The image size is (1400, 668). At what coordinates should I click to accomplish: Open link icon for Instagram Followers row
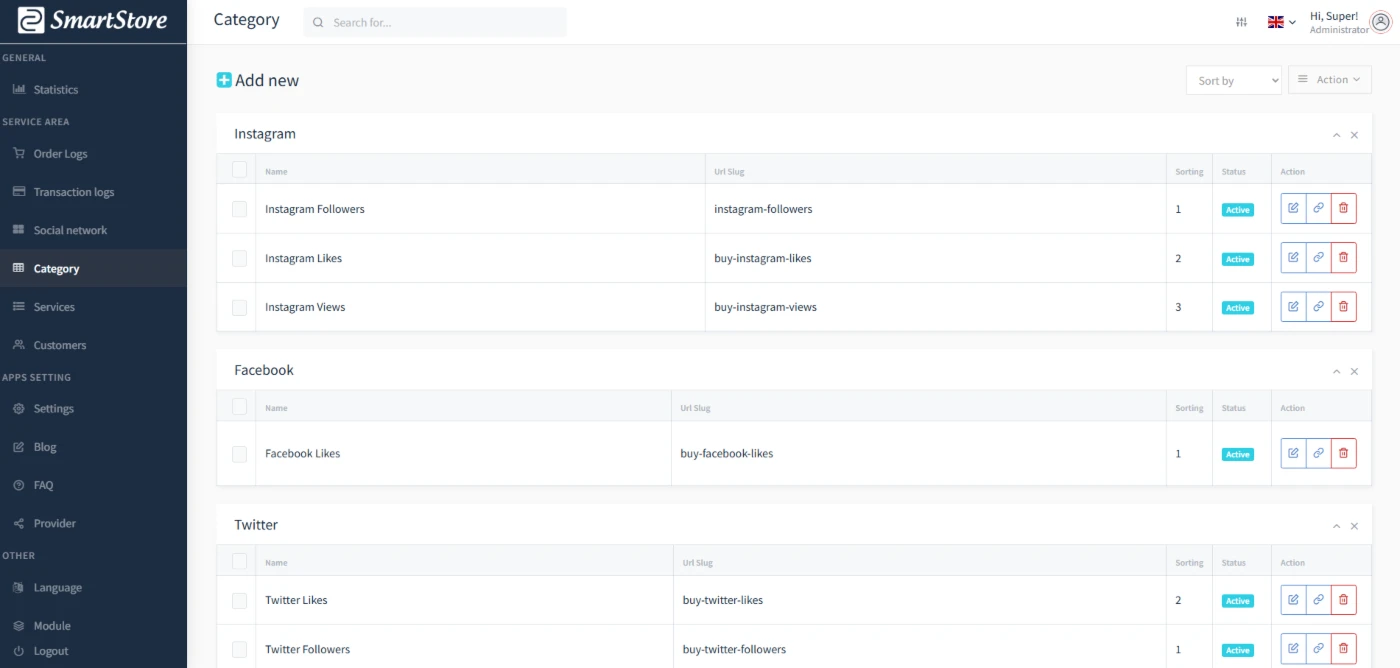1318,209
